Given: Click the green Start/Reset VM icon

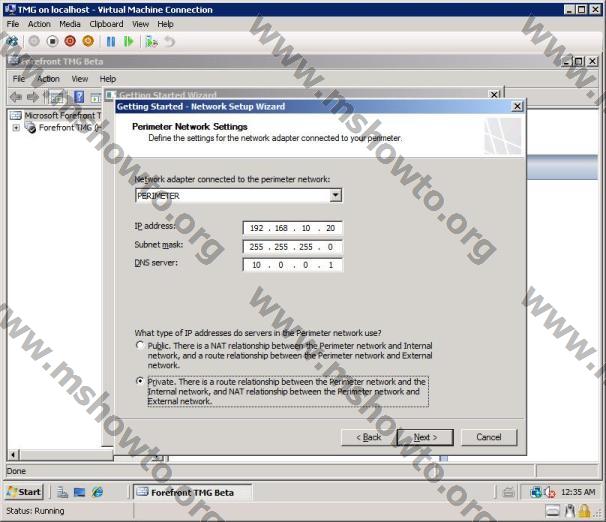Looking at the screenshot, I should [128, 41].
